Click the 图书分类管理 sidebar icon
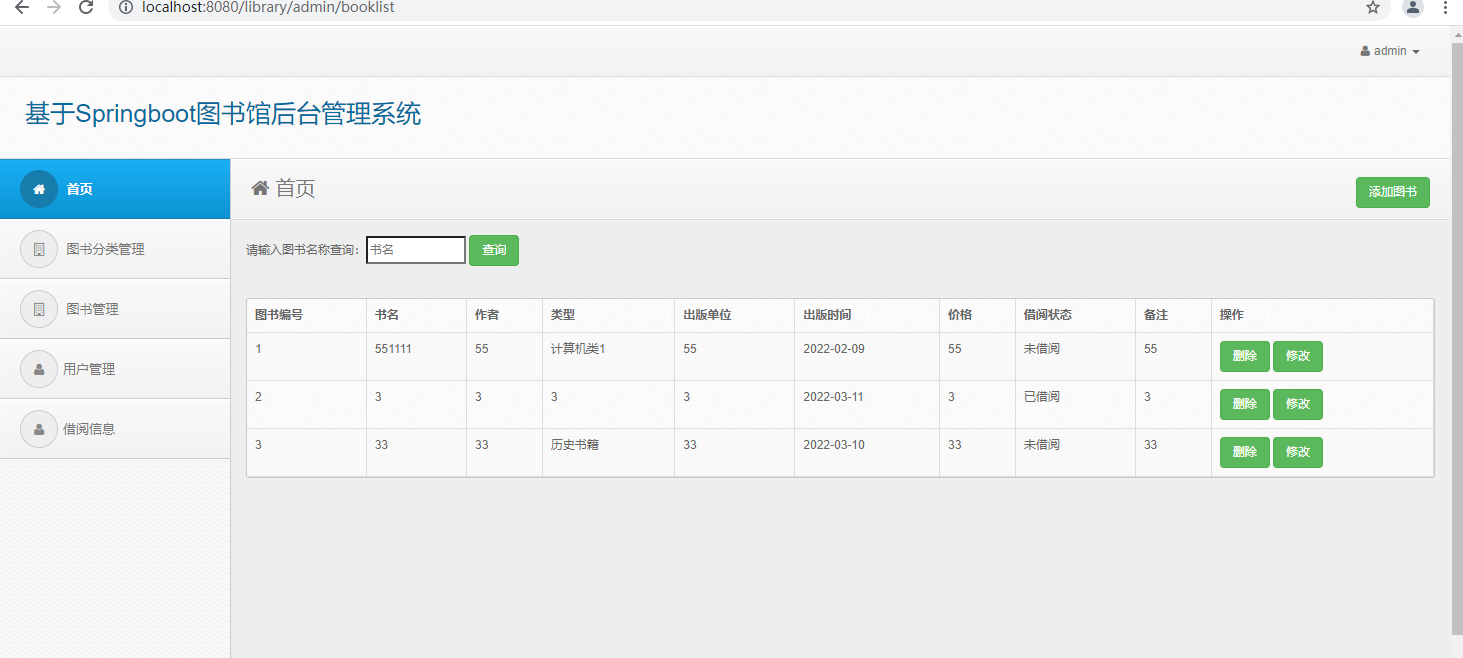 (39, 249)
